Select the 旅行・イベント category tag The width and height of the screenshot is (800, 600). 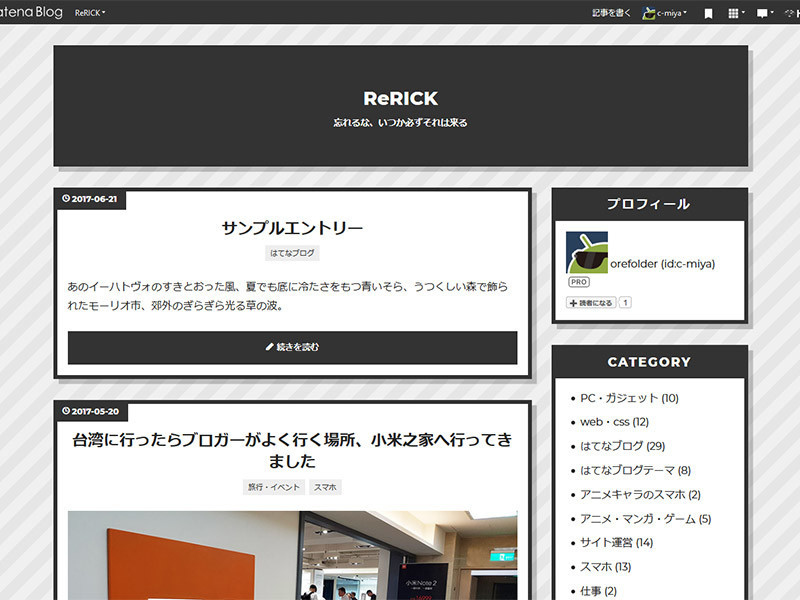(x=274, y=487)
